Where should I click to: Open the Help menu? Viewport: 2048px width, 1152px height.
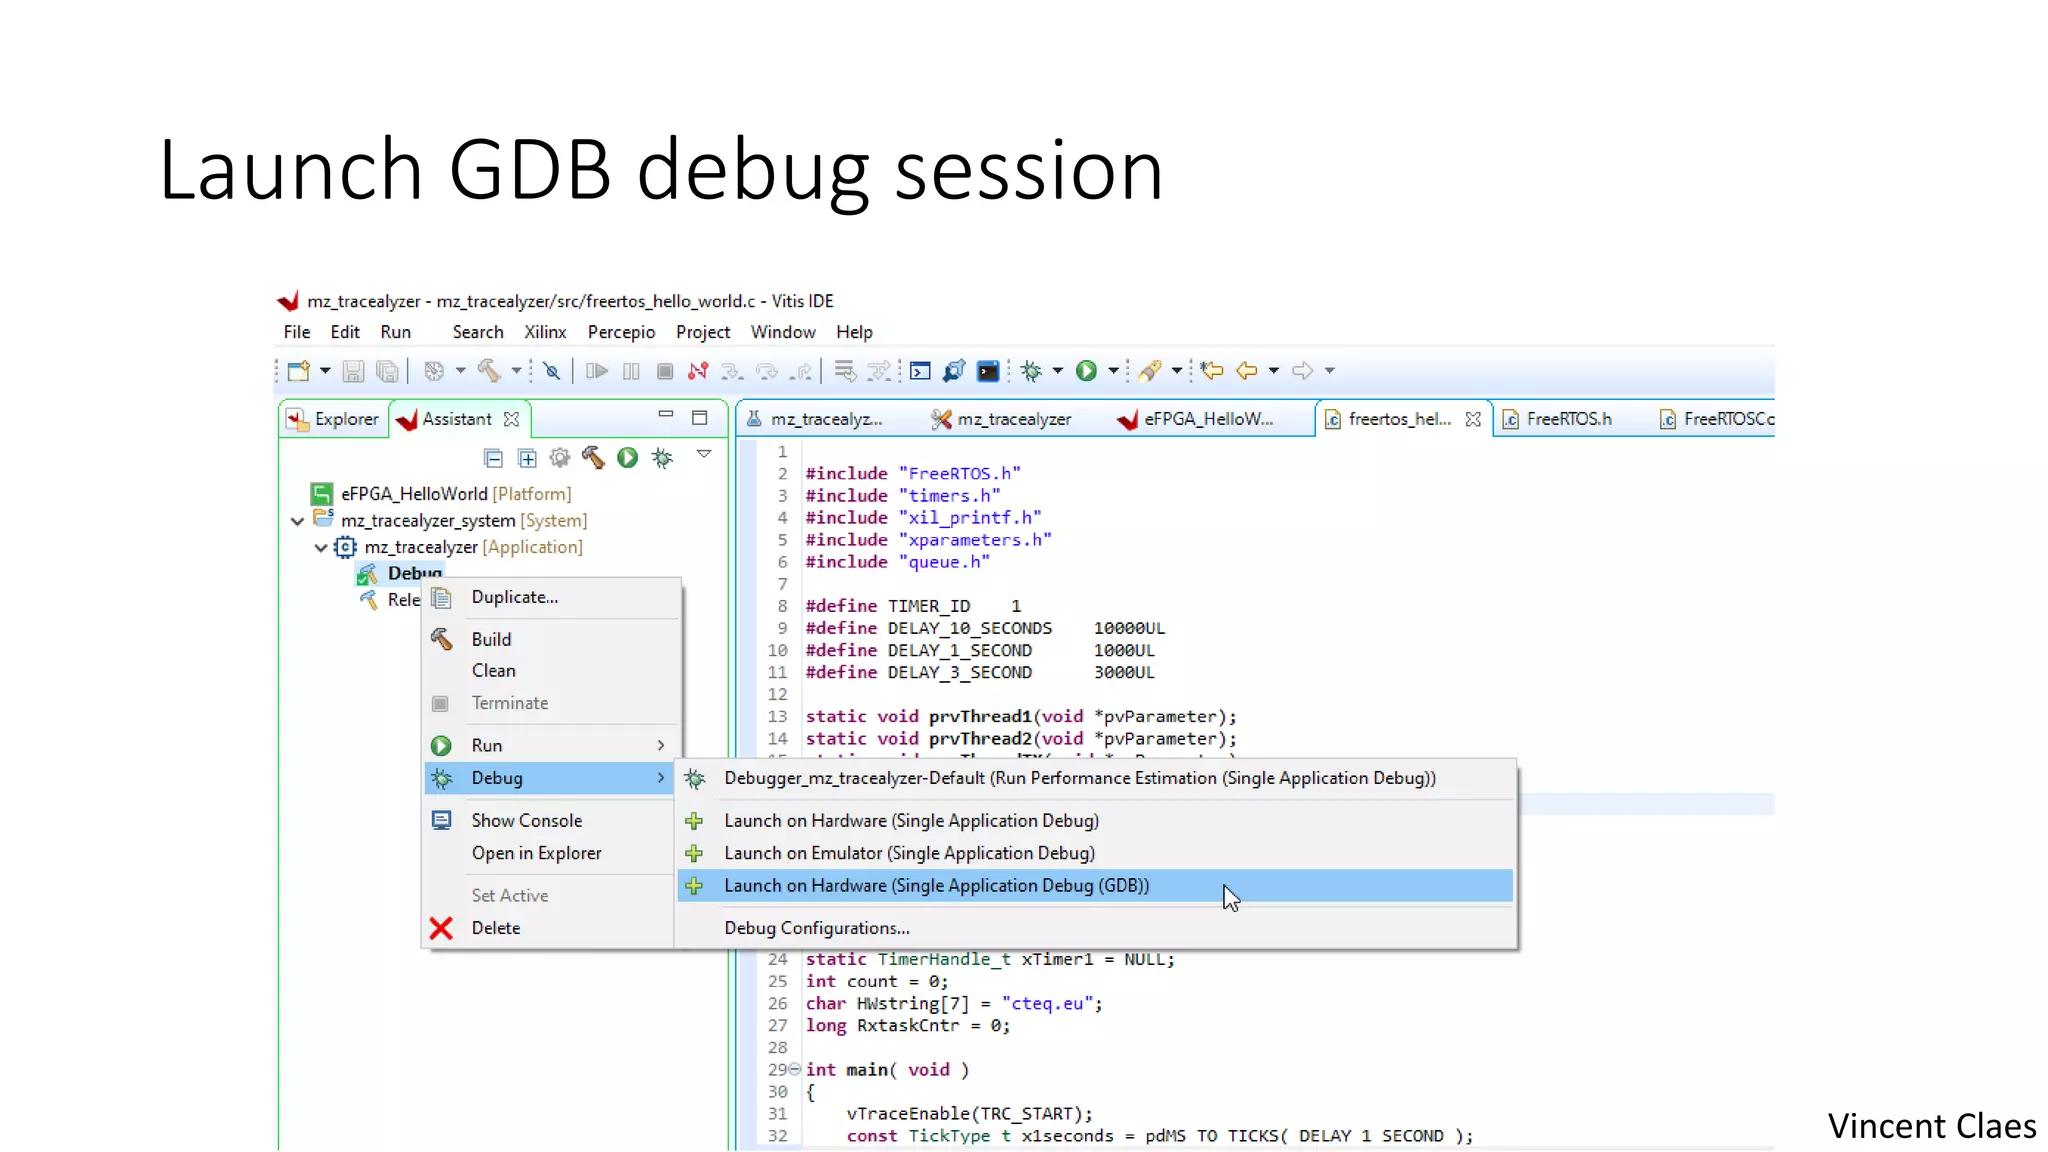click(854, 332)
